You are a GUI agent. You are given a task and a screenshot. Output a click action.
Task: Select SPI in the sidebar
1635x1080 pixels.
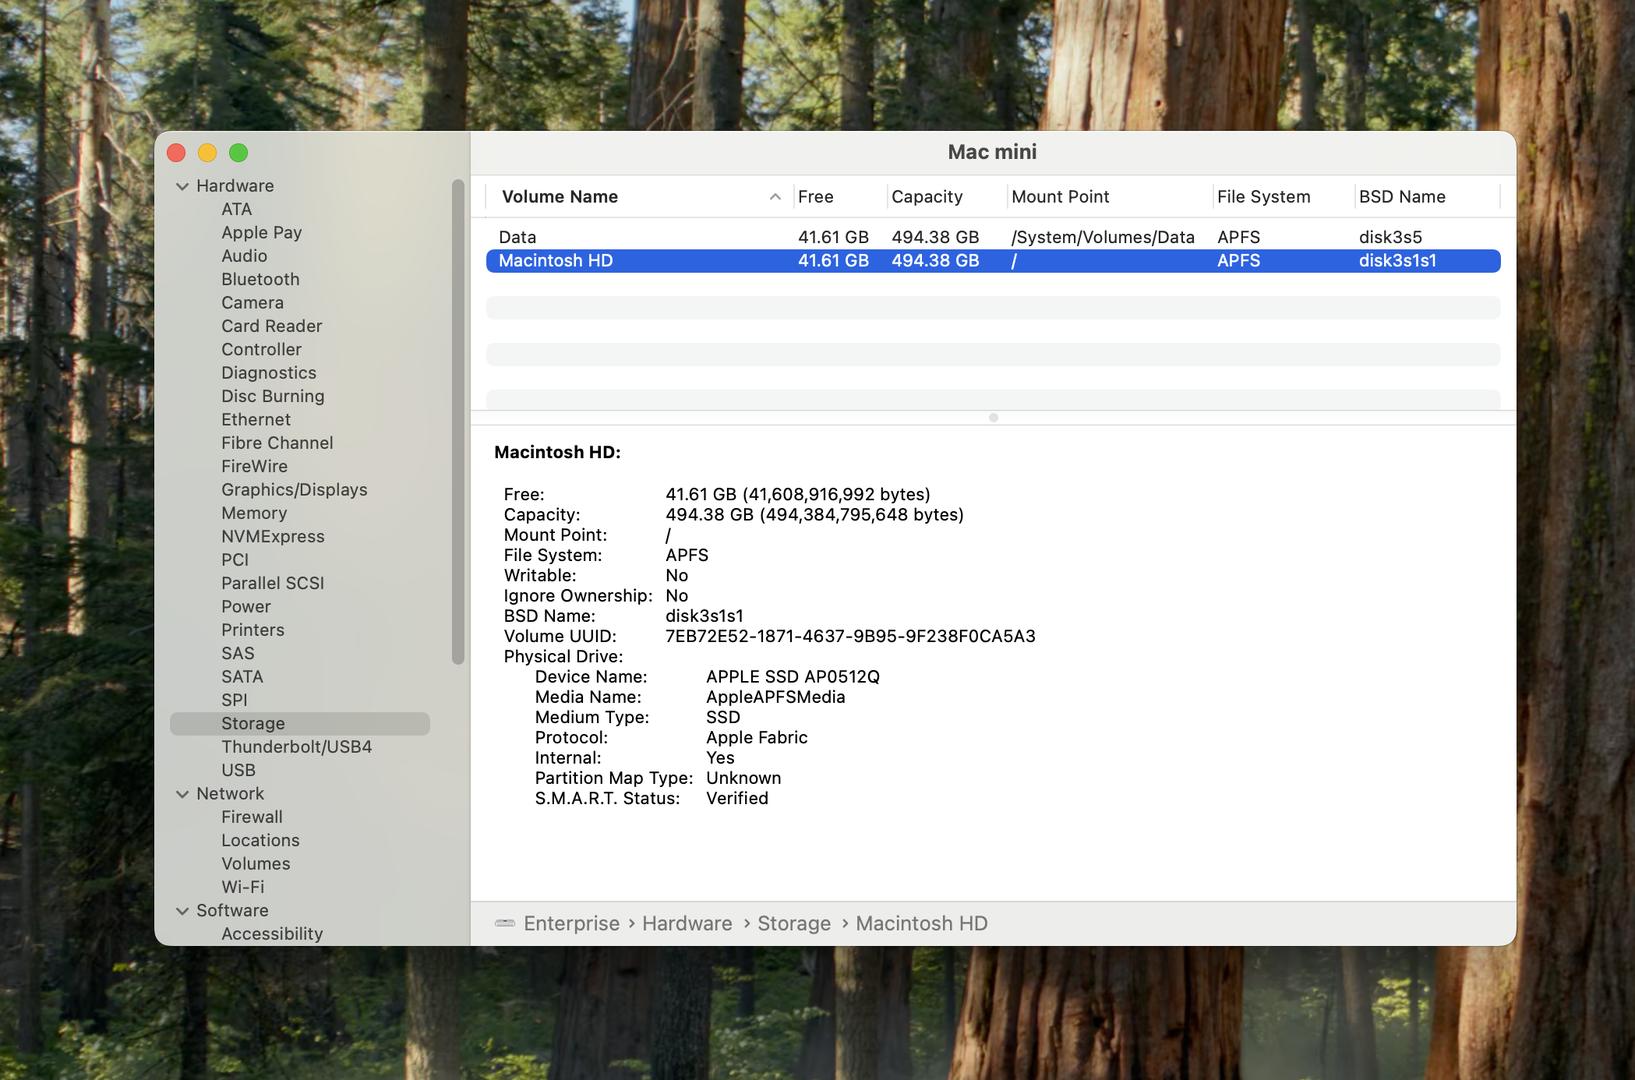[x=234, y=700]
